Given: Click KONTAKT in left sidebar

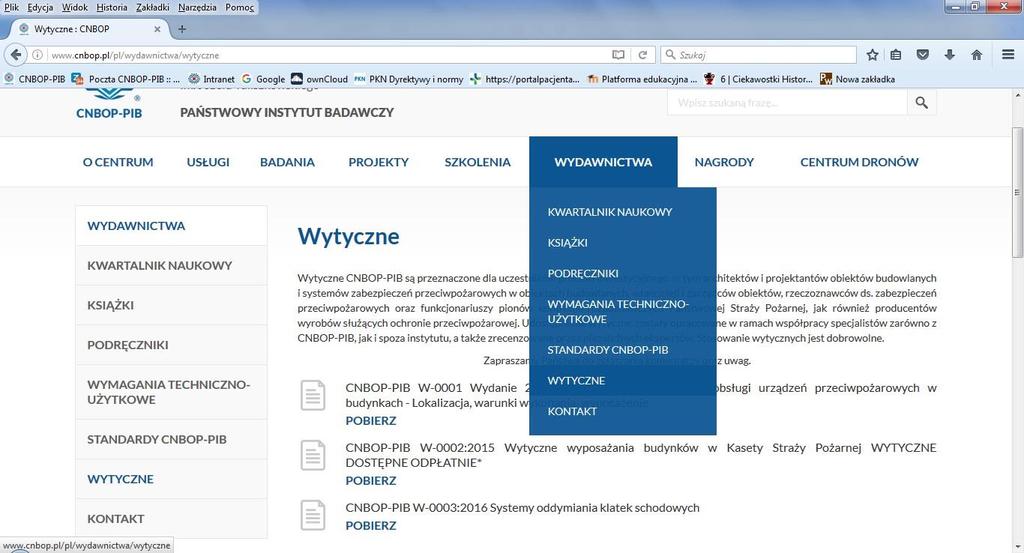Looking at the screenshot, I should pos(171,518).
